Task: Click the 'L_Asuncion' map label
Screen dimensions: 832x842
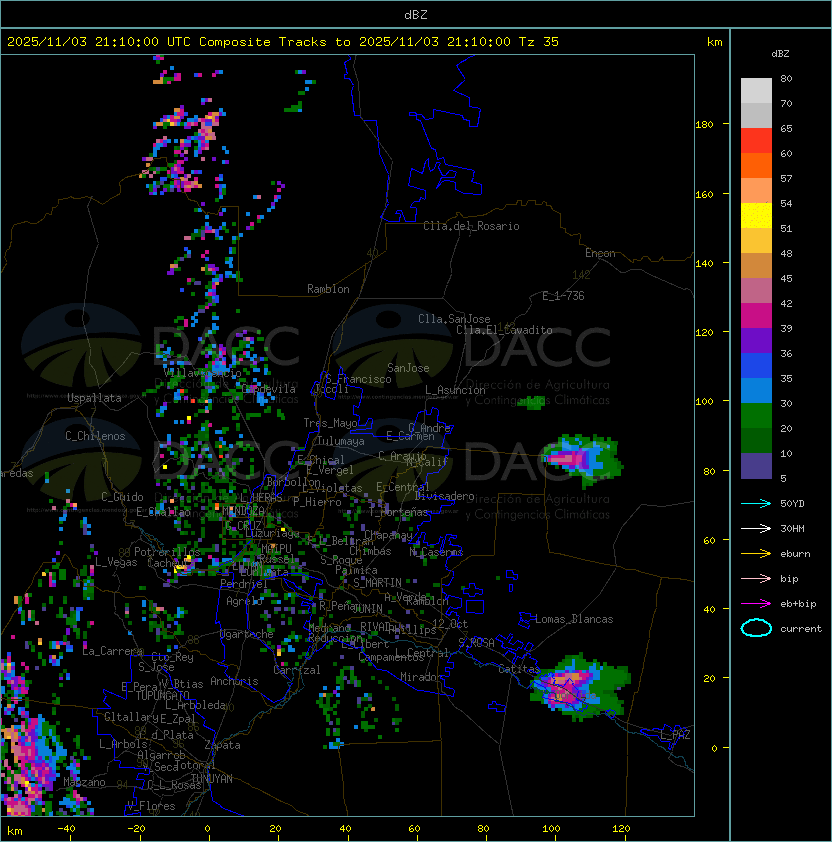Action: (455, 390)
